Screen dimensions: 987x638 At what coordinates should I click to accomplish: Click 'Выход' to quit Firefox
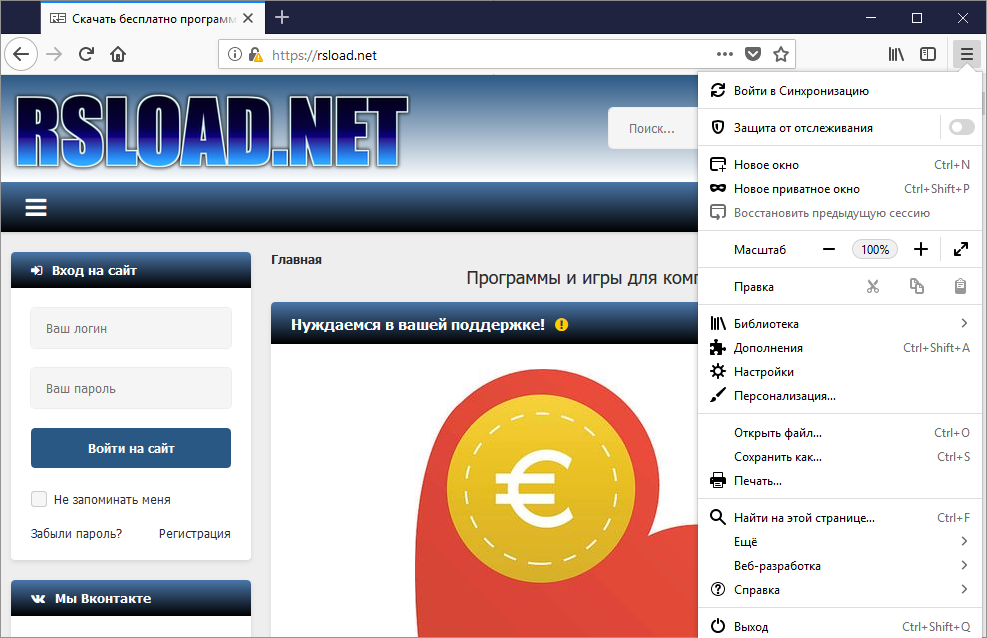point(840,627)
